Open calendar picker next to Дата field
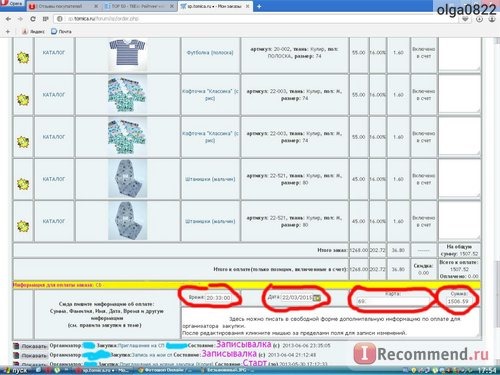This screenshot has width=500, height=375. pyautogui.click(x=317, y=298)
